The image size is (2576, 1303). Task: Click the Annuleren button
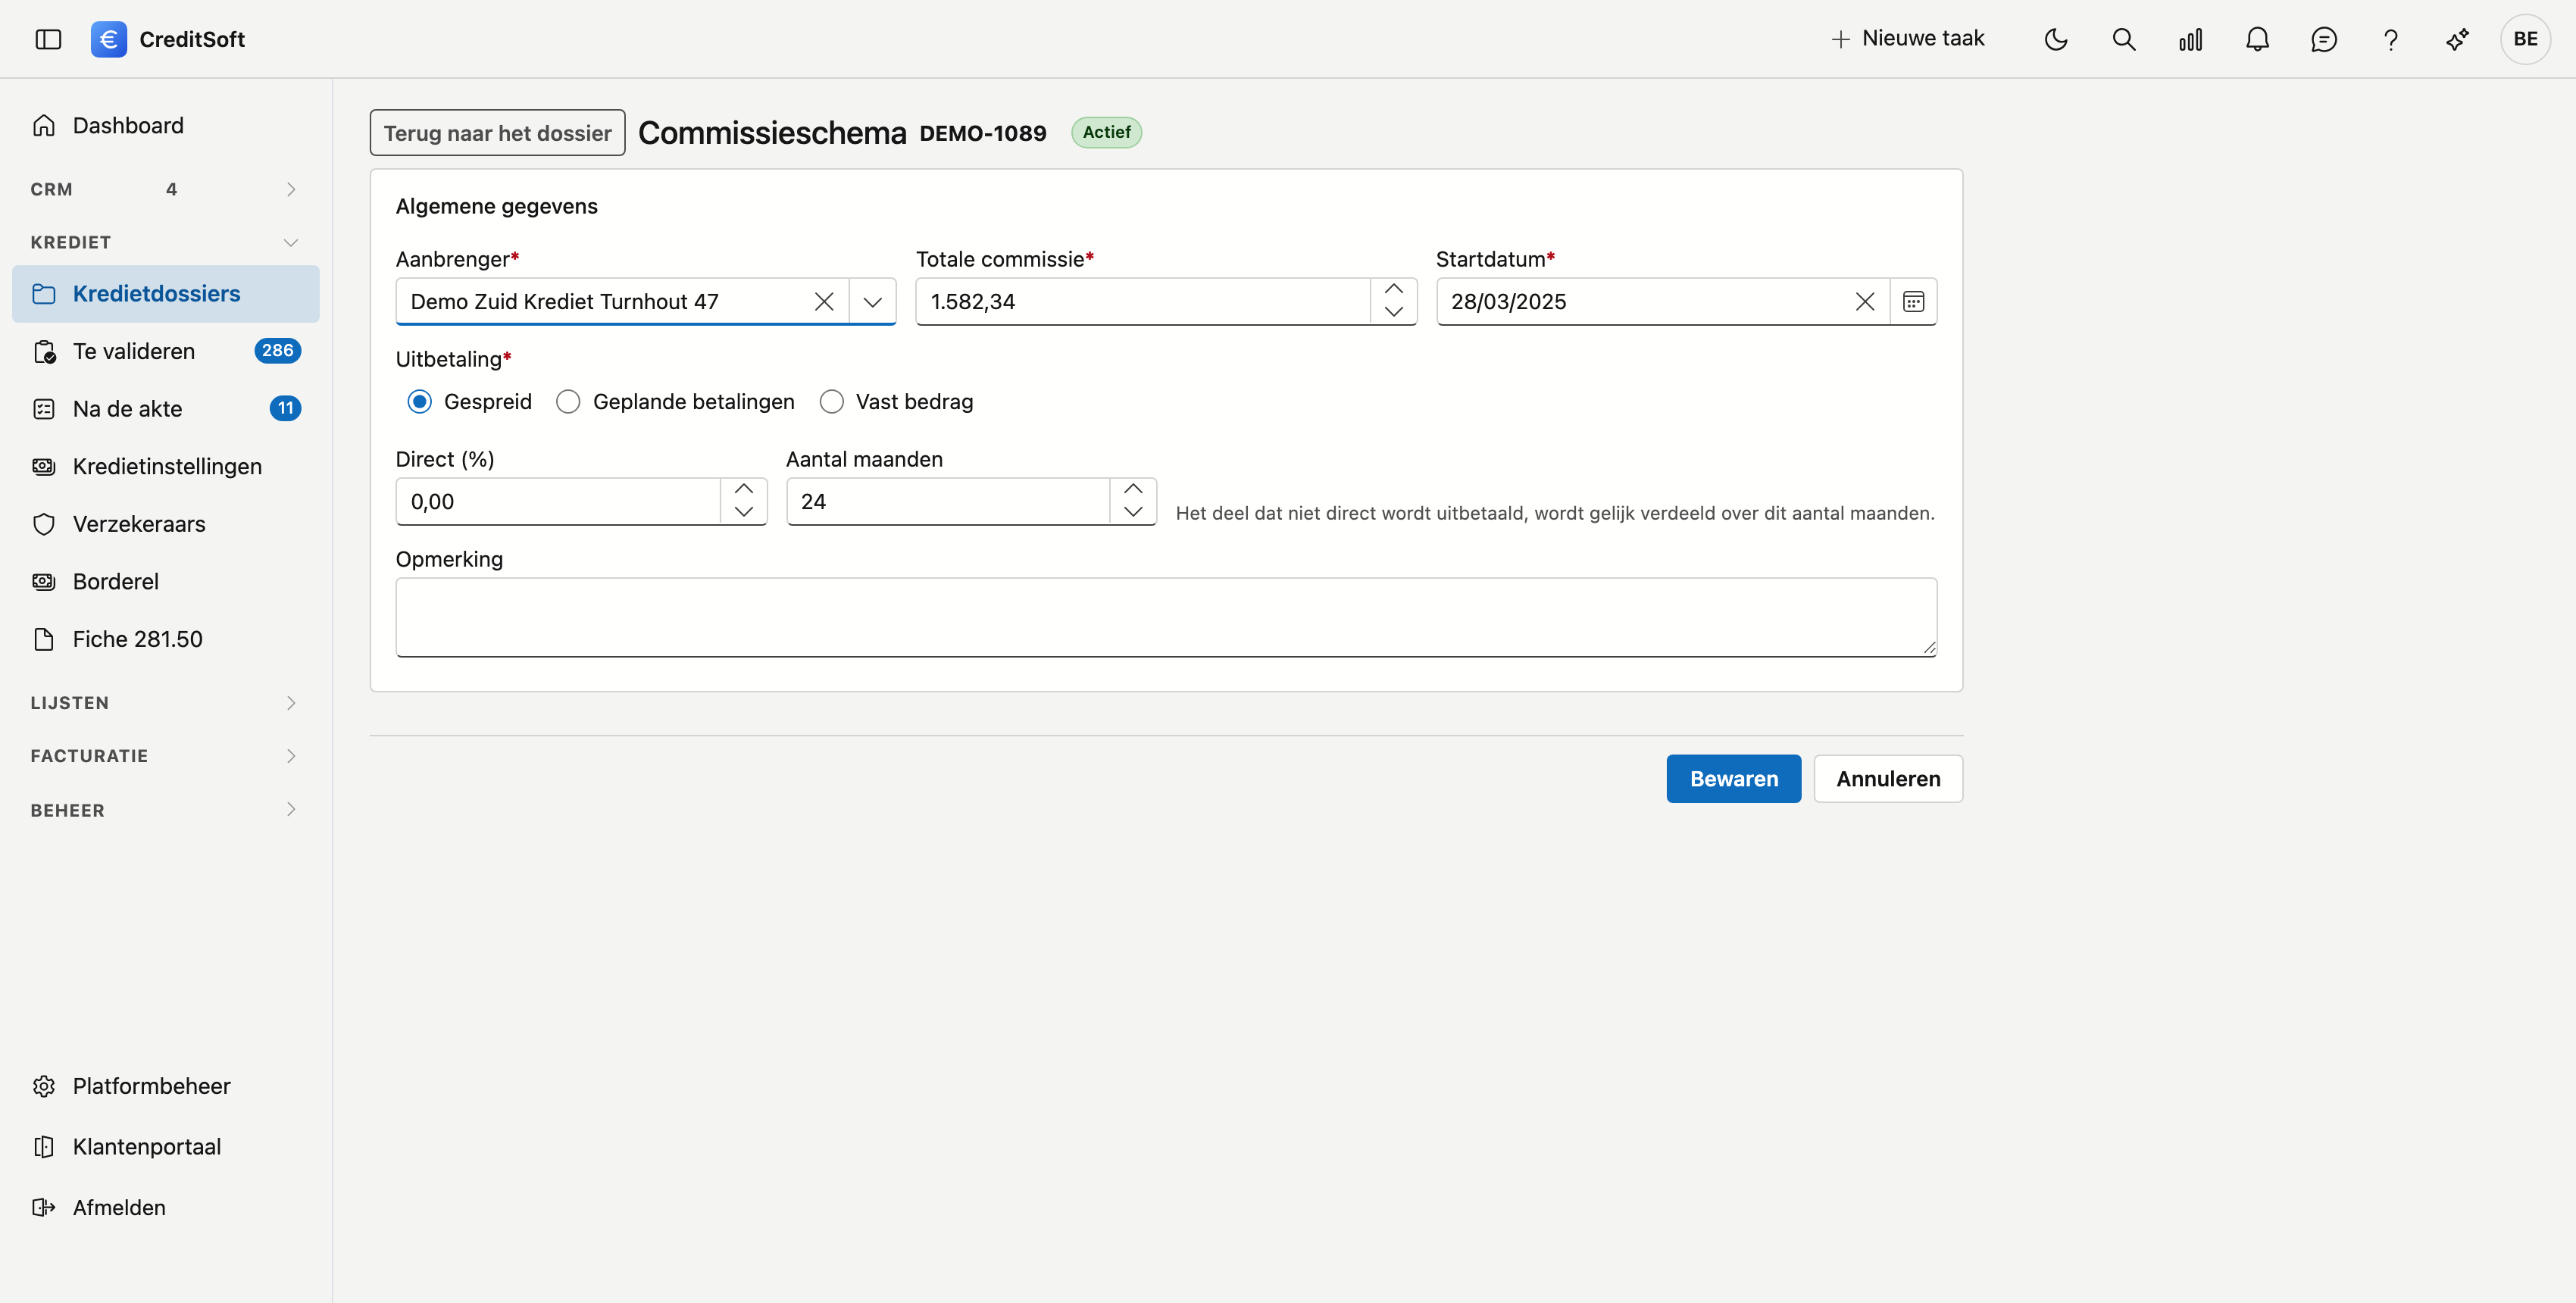pos(1888,779)
